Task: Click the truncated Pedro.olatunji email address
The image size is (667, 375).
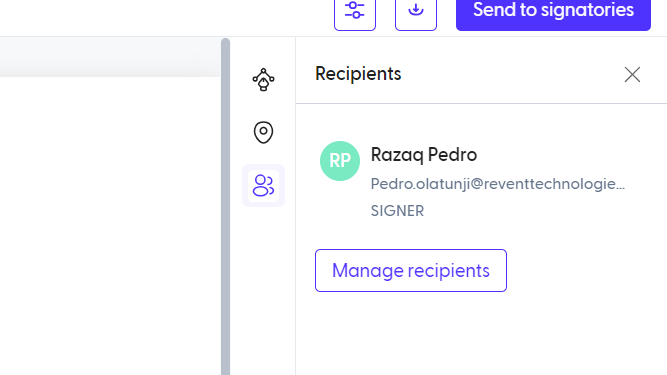Action: coord(498,184)
